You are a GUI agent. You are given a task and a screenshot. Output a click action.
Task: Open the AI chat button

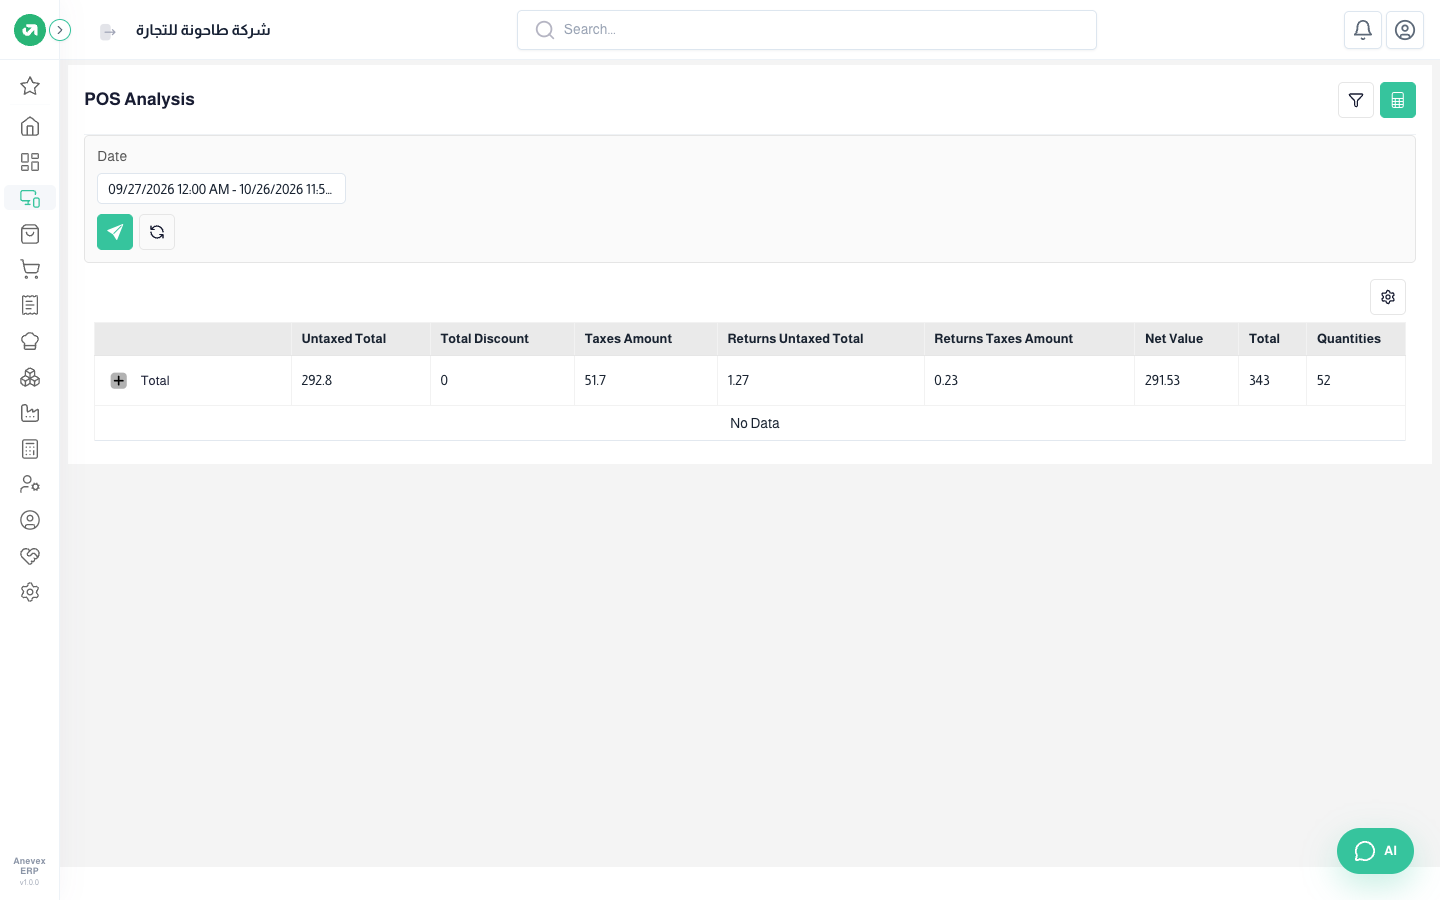click(1375, 851)
